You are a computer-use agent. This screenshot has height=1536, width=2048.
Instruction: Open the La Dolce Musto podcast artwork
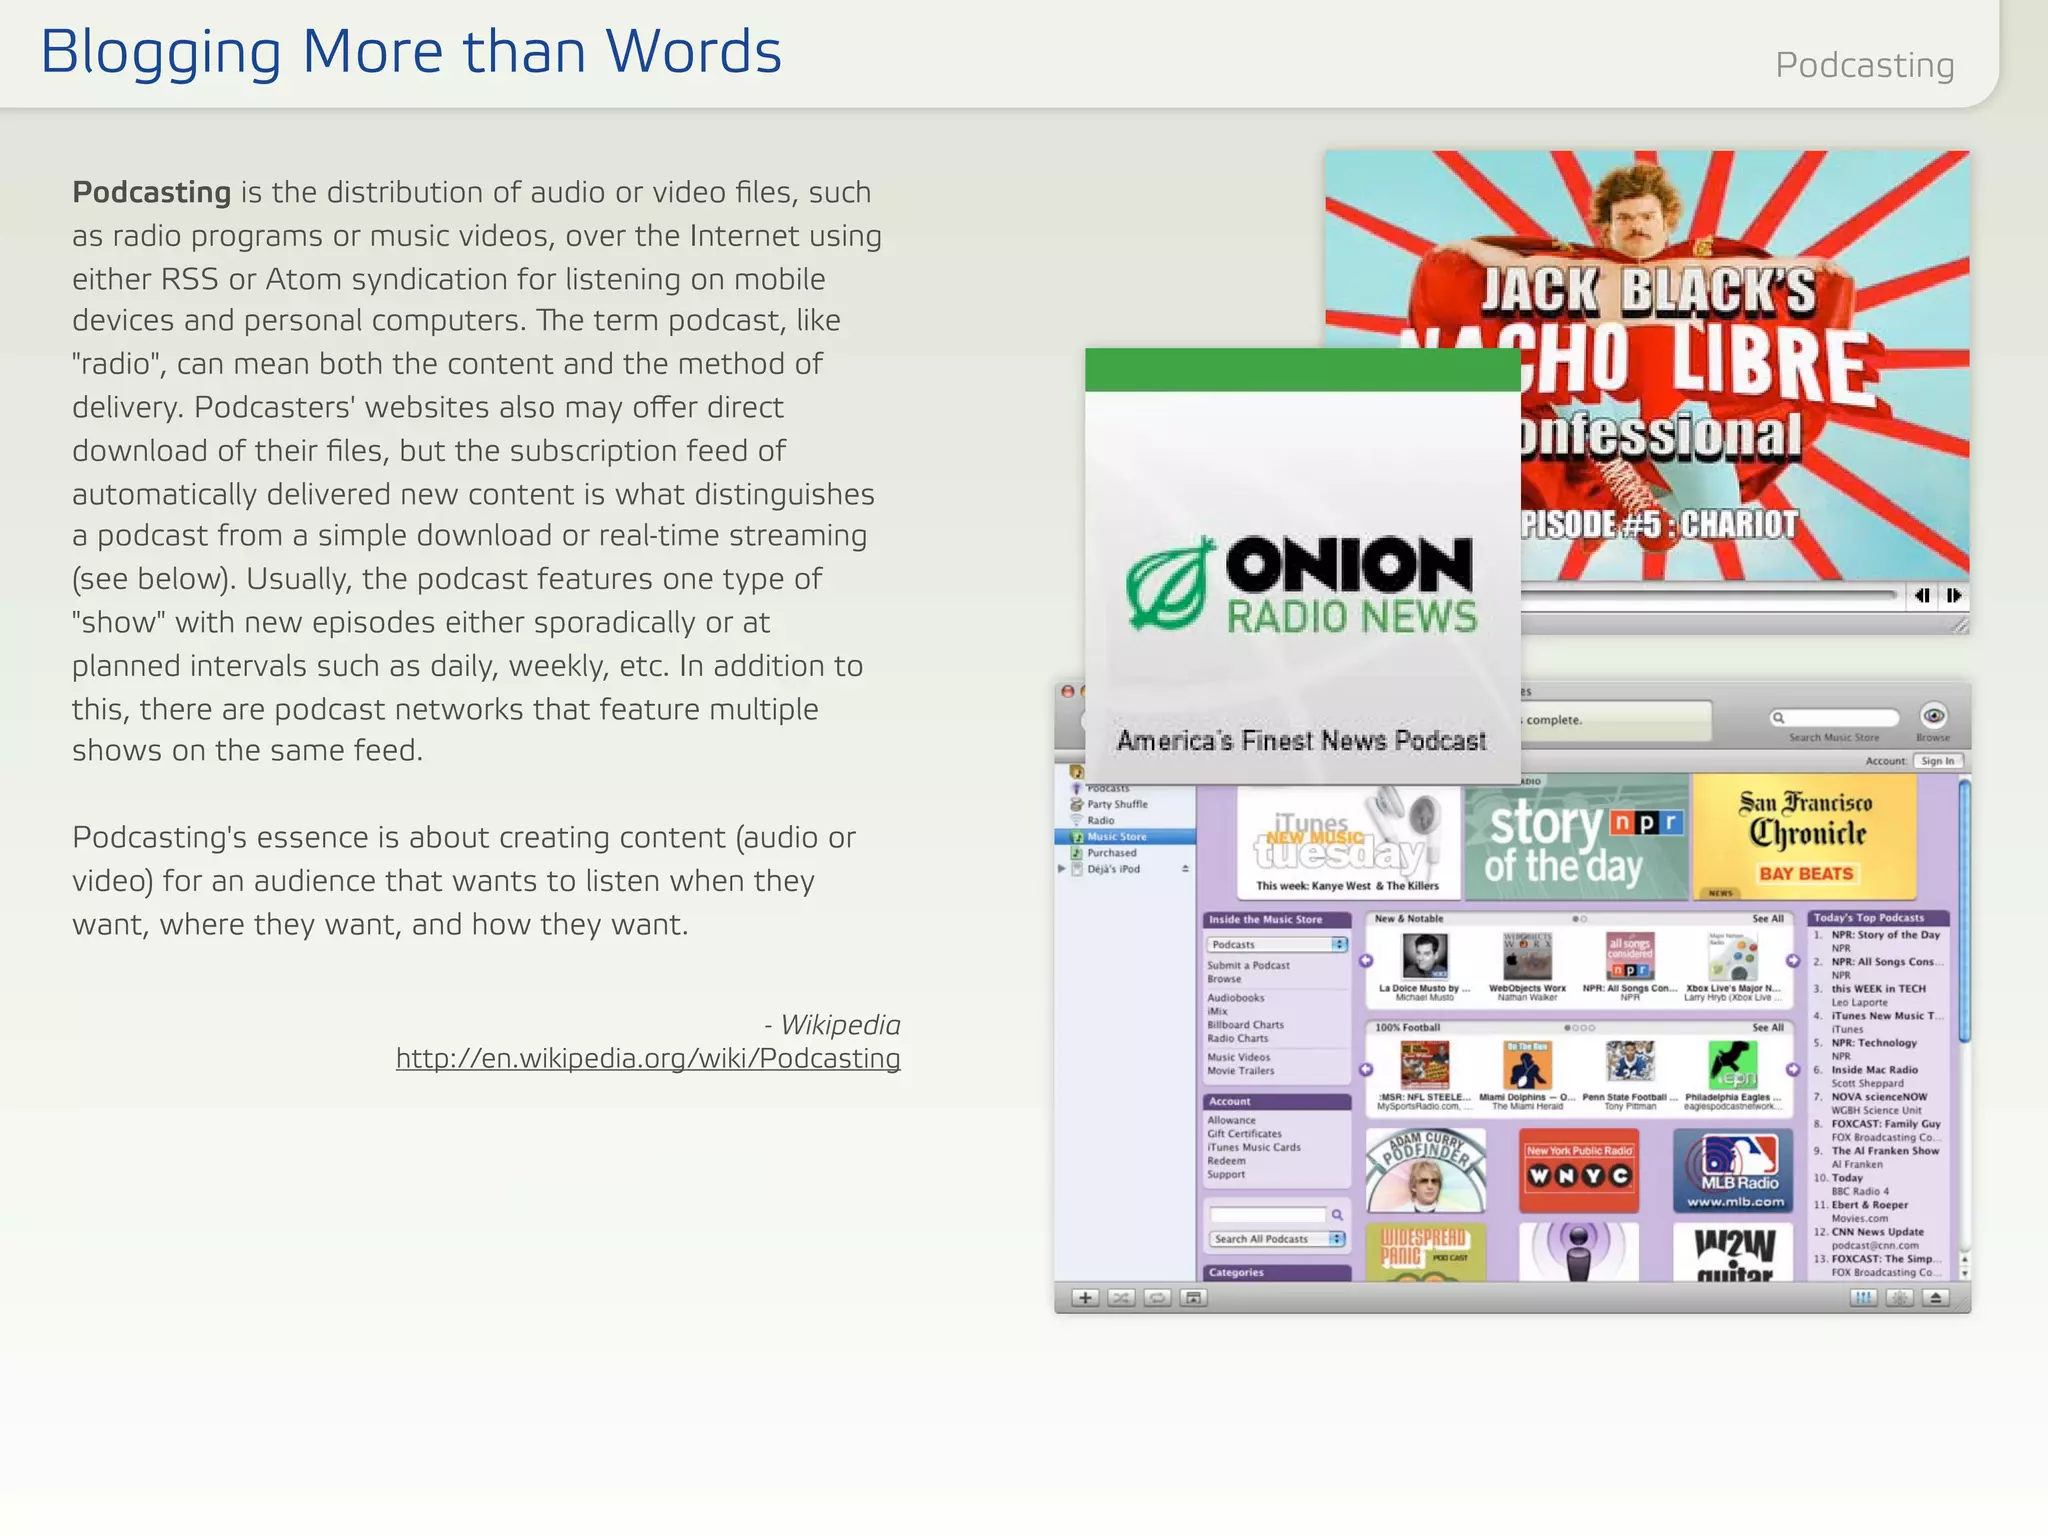1424,956
